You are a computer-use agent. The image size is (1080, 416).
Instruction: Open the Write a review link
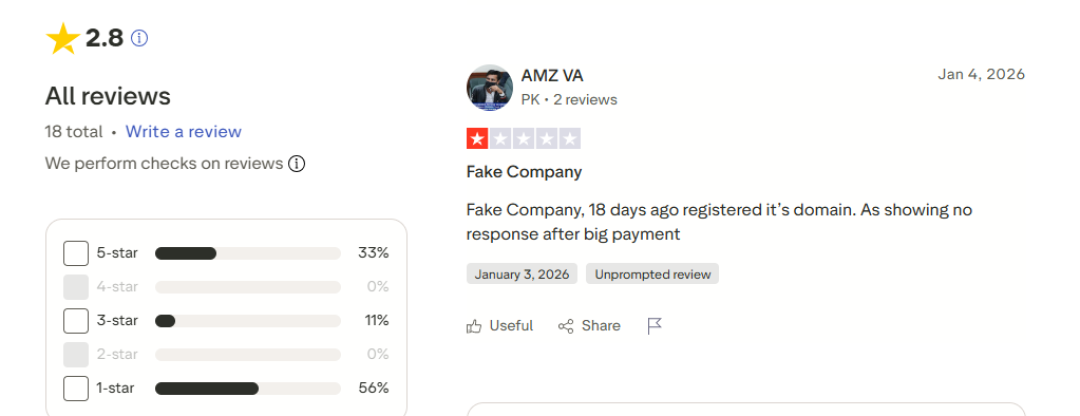point(183,132)
